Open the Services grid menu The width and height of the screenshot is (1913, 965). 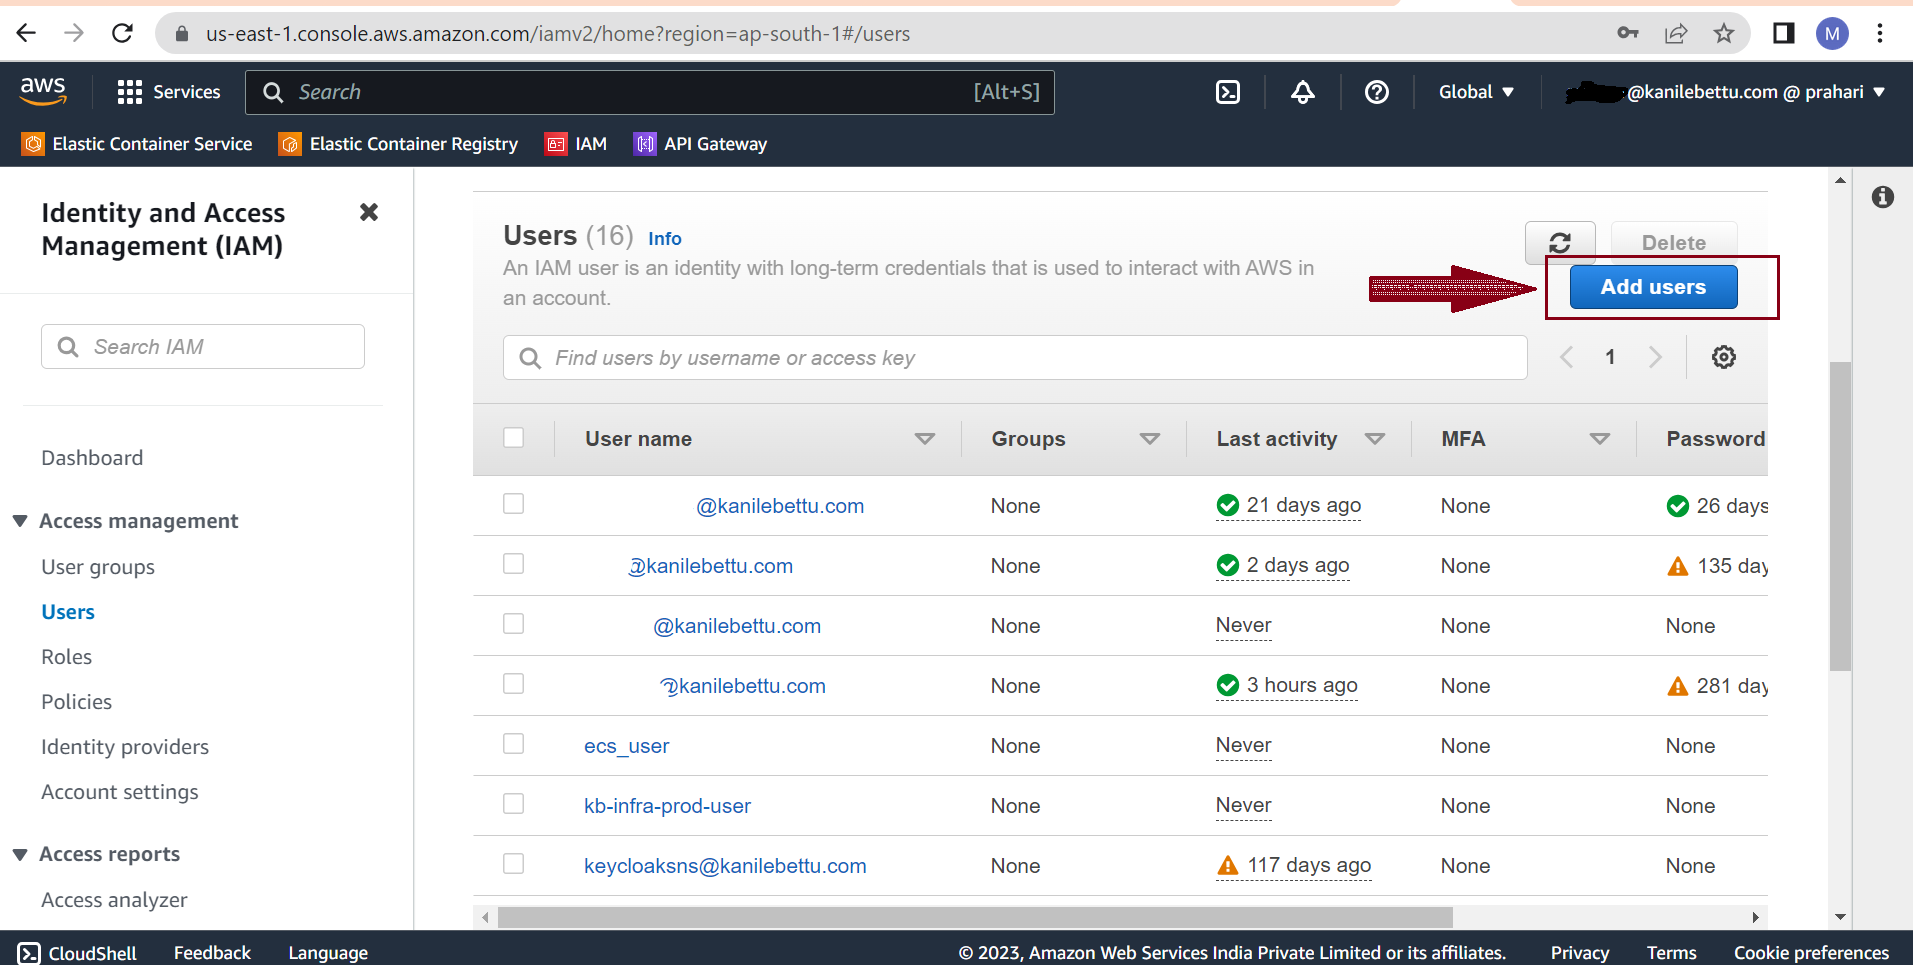(x=168, y=92)
